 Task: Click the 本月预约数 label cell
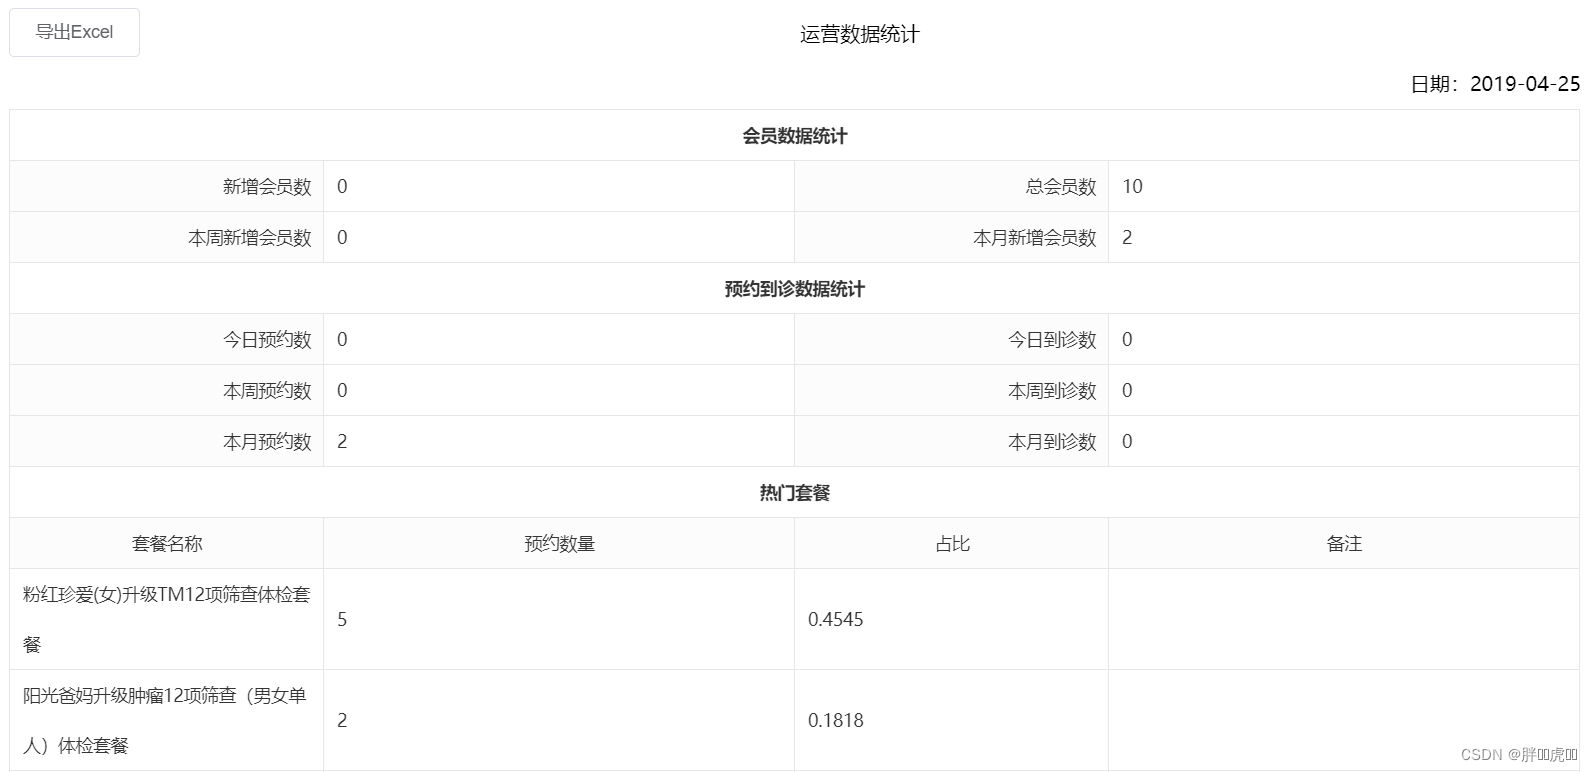267,442
